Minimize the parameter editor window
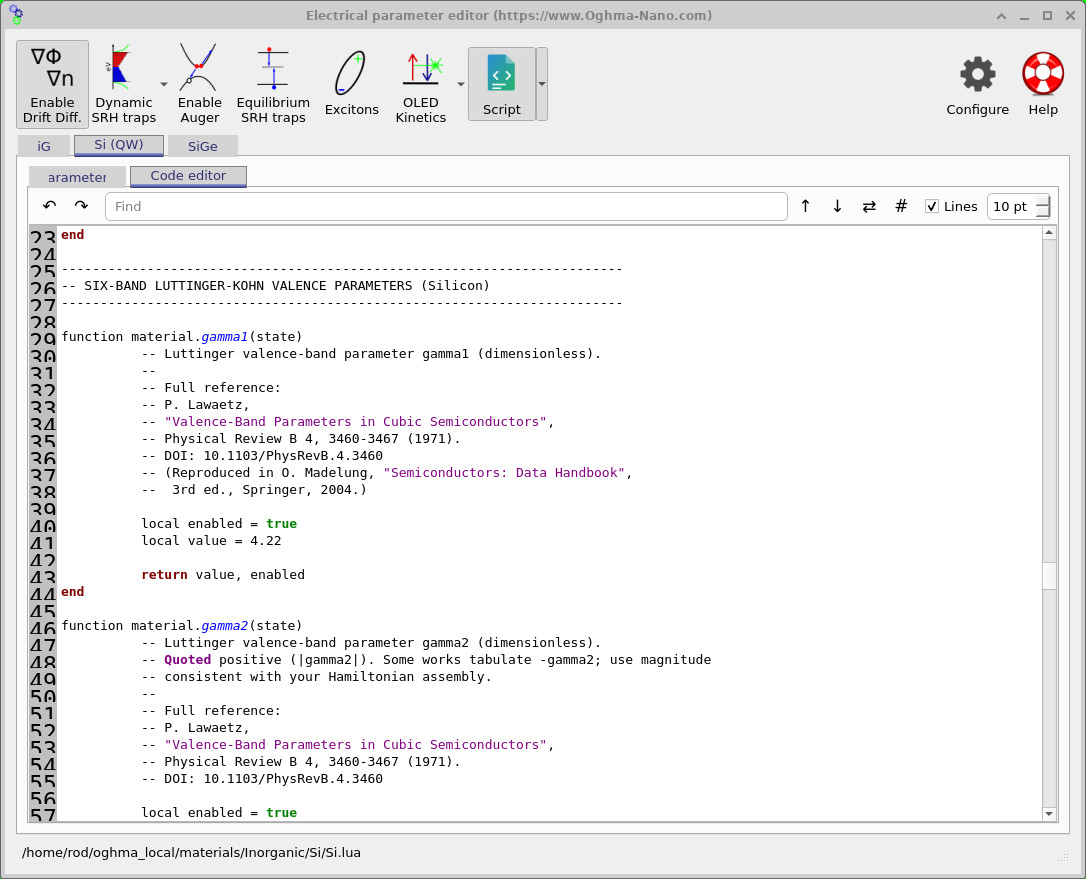This screenshot has height=879, width=1086. 1024,16
